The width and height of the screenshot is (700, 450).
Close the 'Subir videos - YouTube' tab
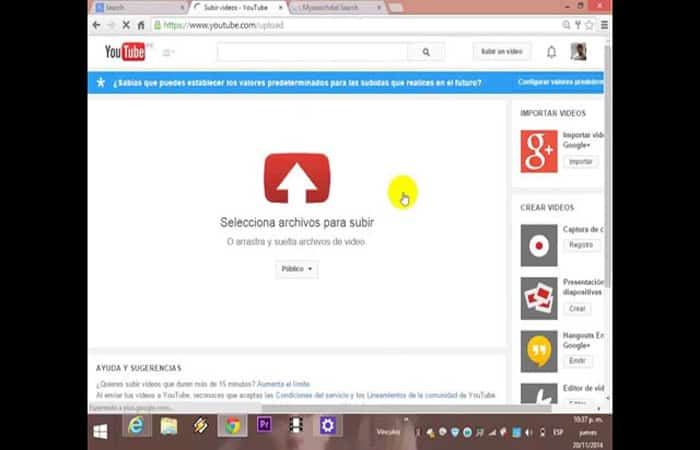(x=280, y=8)
